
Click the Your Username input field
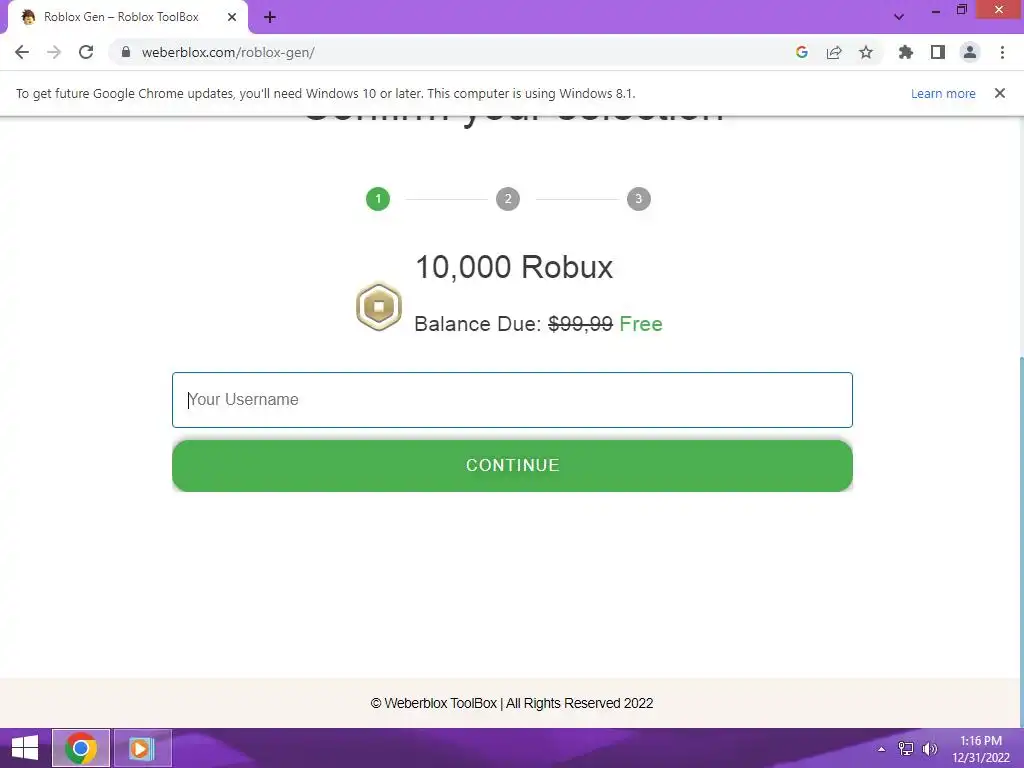point(512,400)
